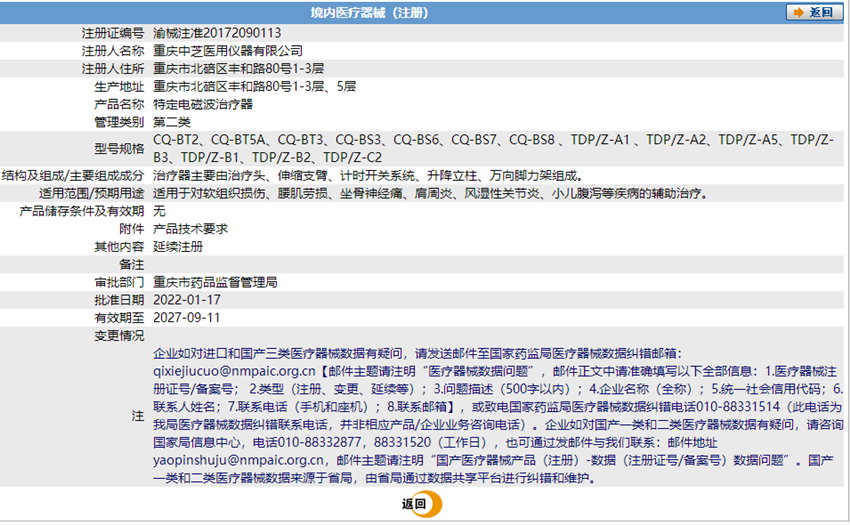The height and width of the screenshot is (525, 850).
Task: Select the registrant address 重庆市北碚区丰和路80号1-3层
Action: pos(239,69)
